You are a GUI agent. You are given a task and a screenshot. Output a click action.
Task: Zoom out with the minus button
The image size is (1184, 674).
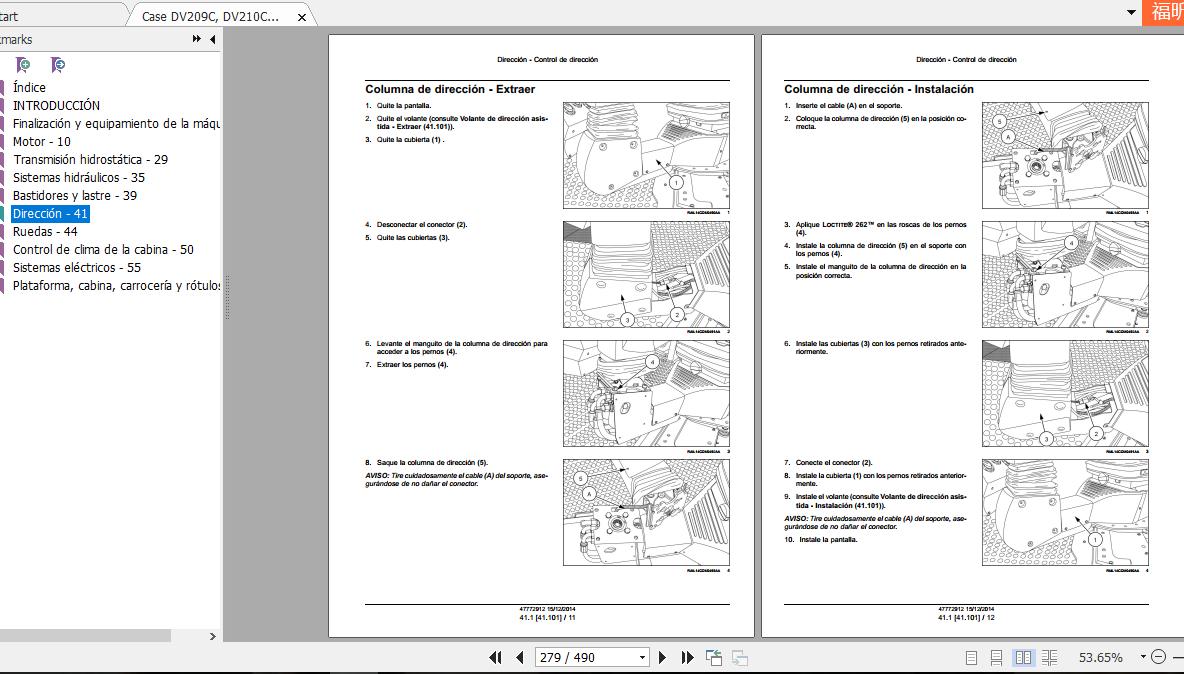point(1158,657)
